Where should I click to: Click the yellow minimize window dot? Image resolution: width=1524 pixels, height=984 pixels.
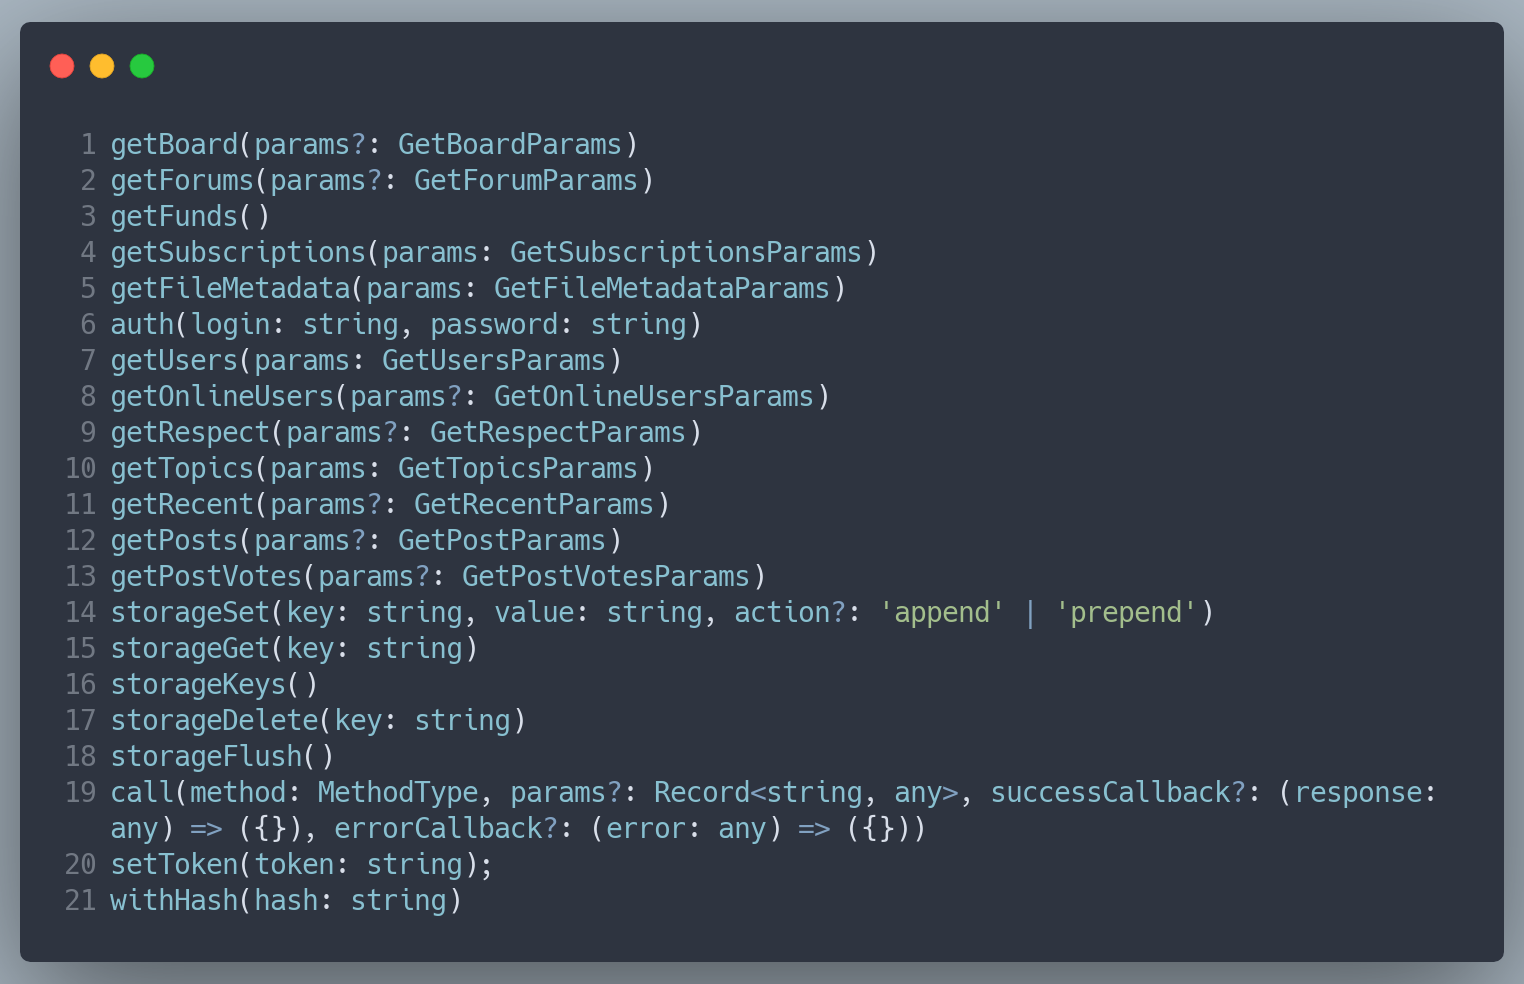[102, 66]
